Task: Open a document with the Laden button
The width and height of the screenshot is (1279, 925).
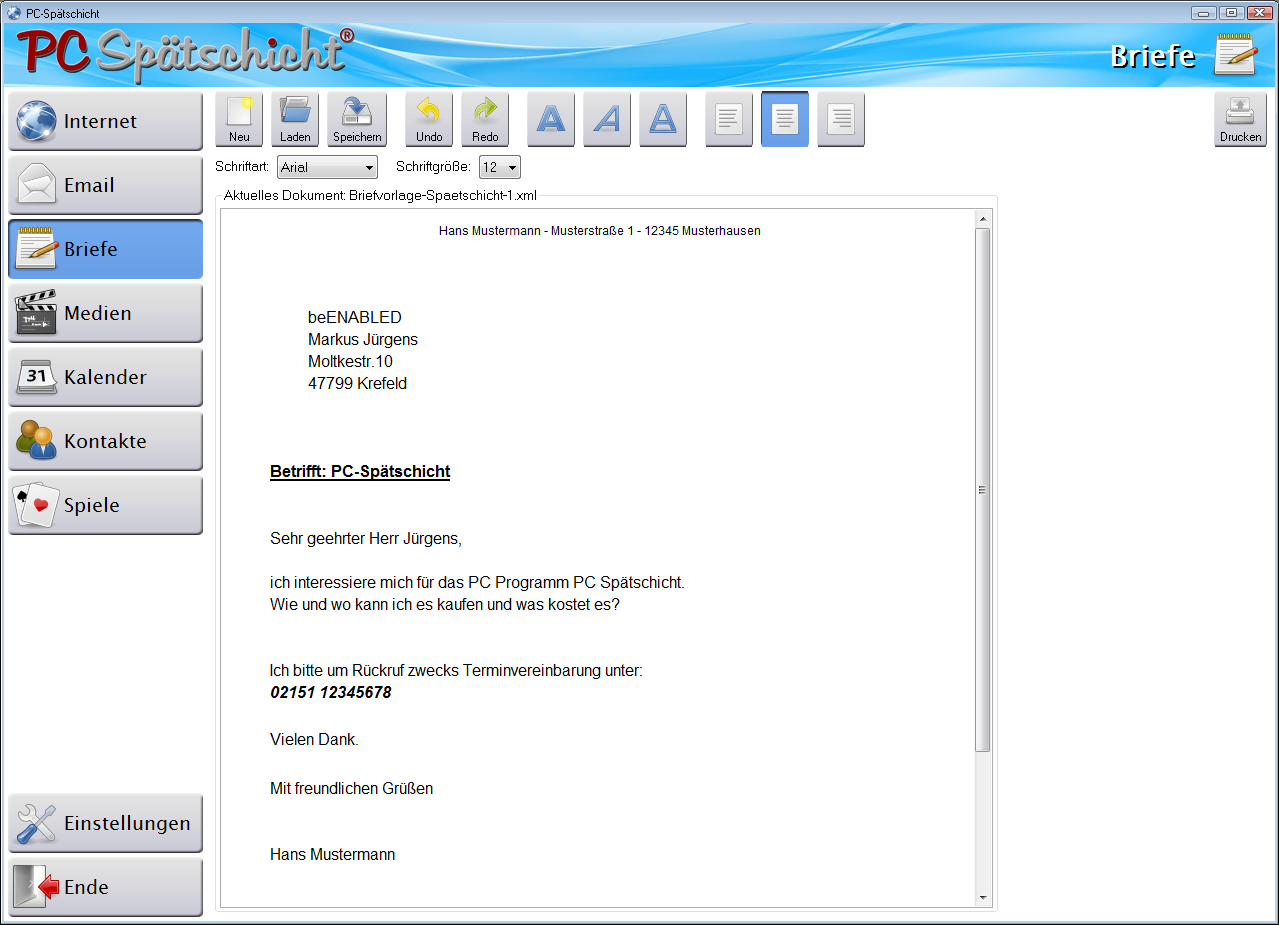Action: click(295, 119)
